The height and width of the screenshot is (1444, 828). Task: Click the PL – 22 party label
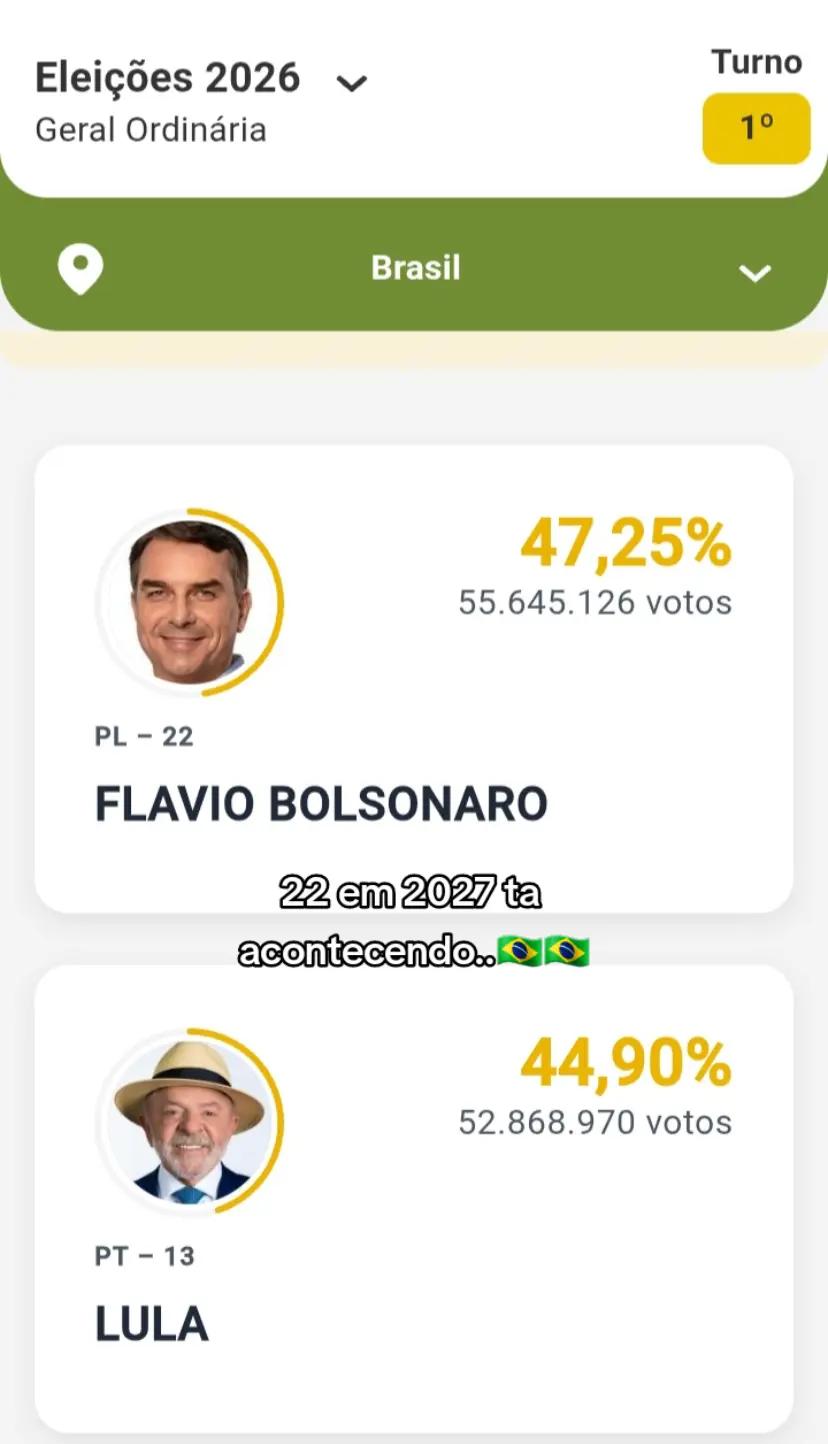(x=144, y=737)
